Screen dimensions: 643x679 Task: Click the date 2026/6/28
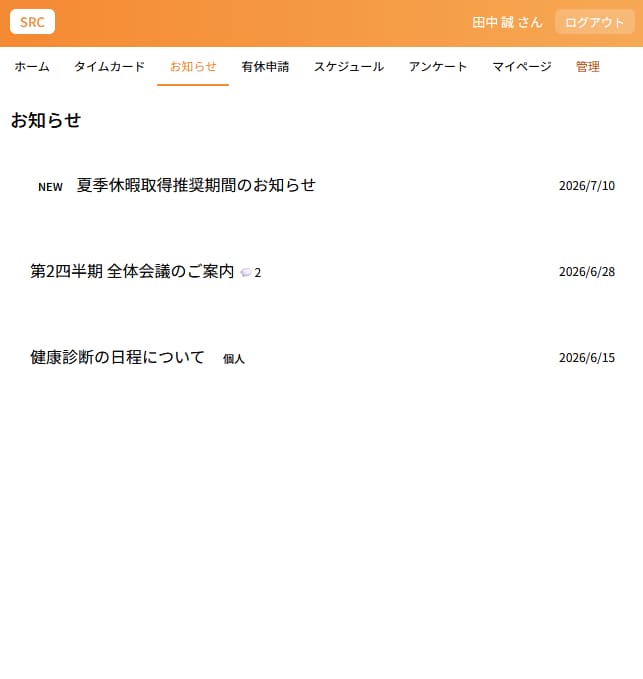pyautogui.click(x=587, y=272)
